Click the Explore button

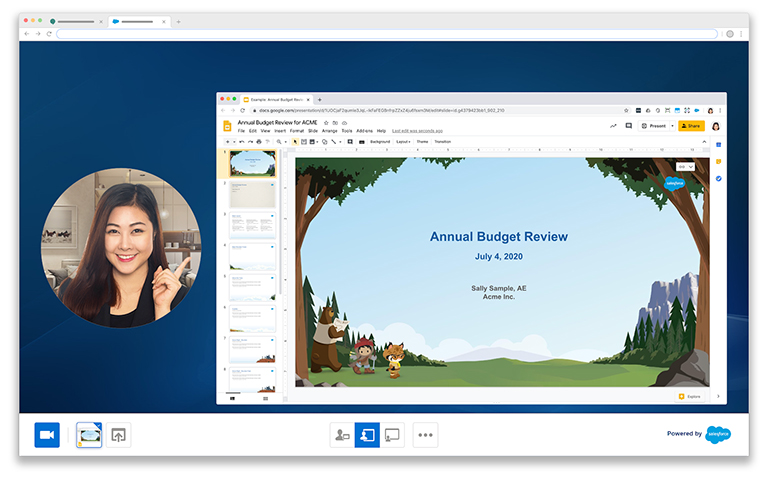coord(690,396)
